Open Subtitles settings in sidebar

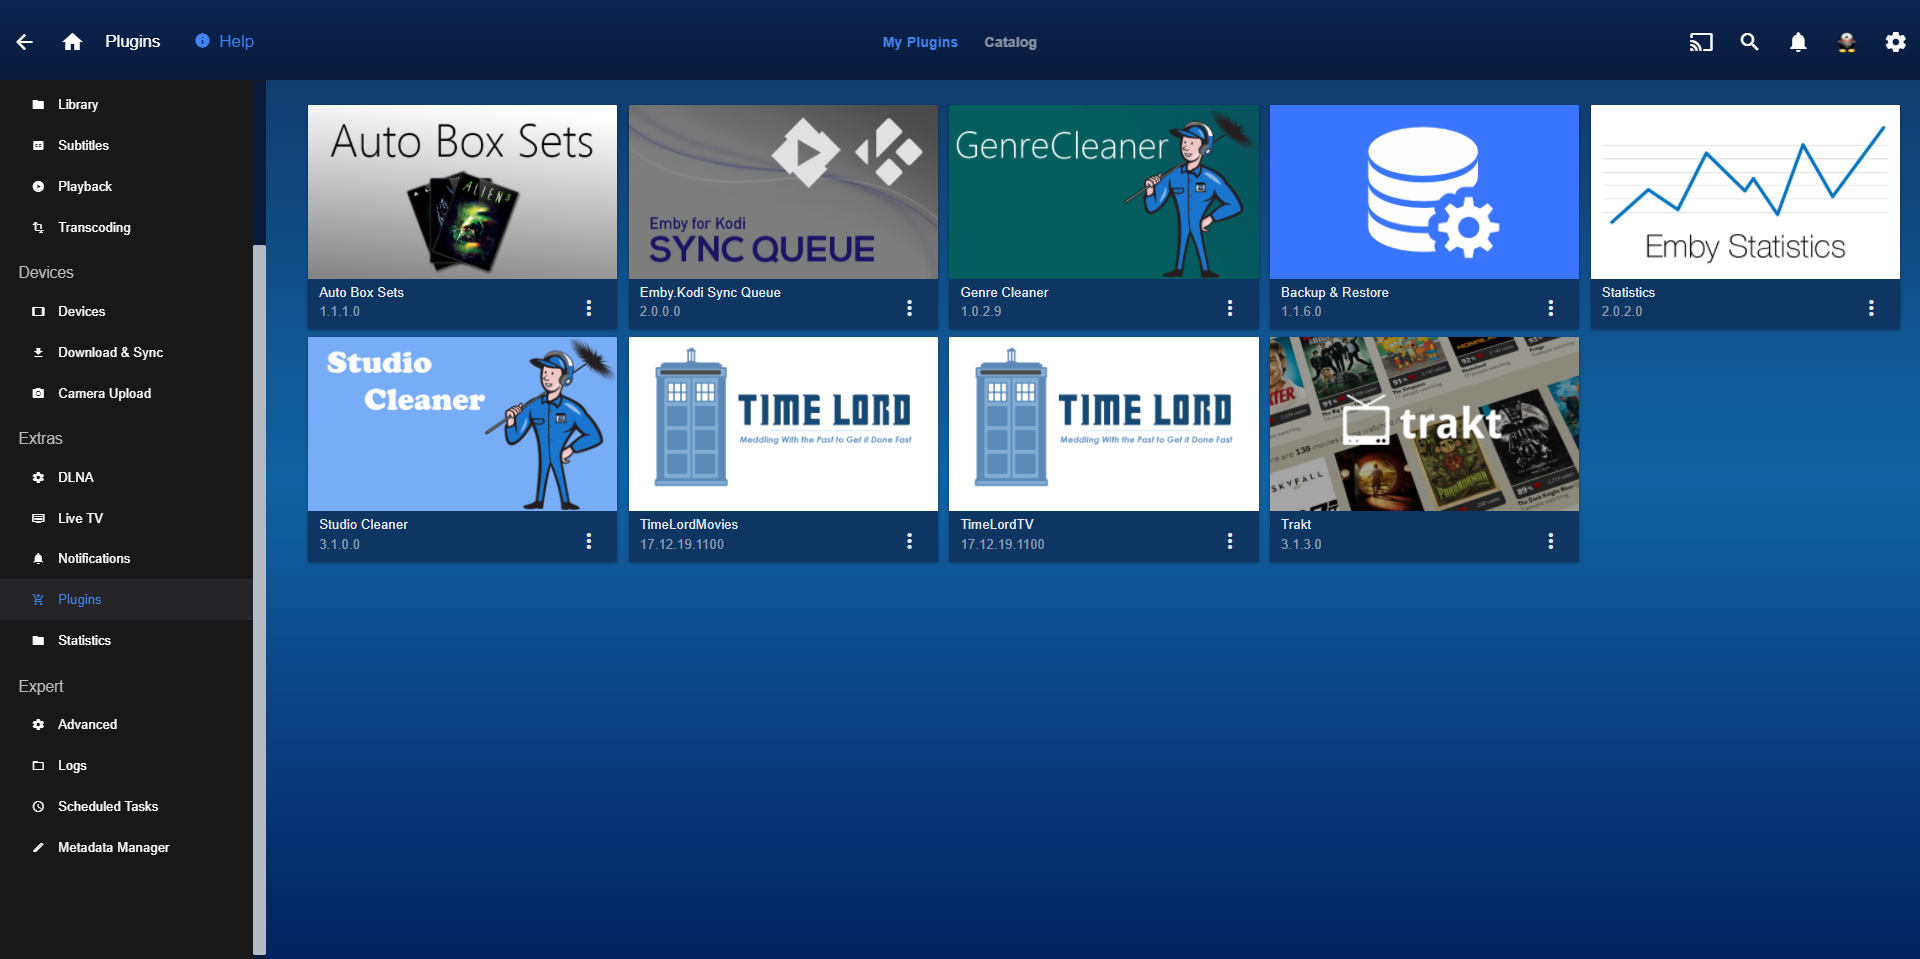[126, 145]
